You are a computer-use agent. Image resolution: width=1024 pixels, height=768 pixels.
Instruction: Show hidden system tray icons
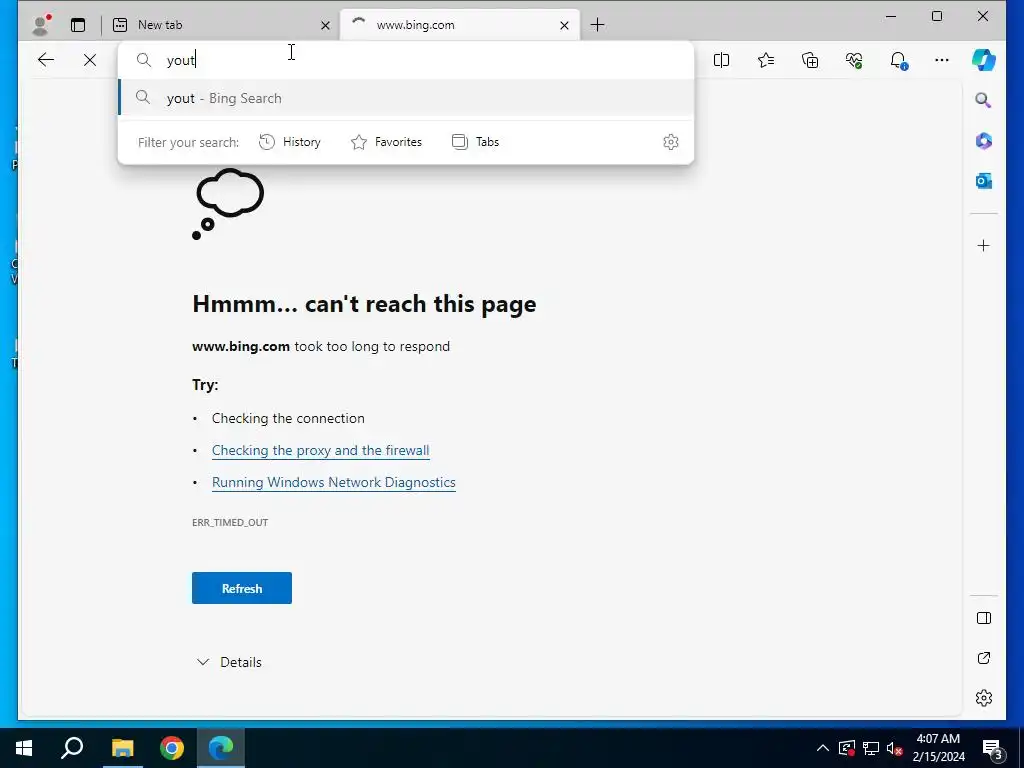pyautogui.click(x=823, y=748)
